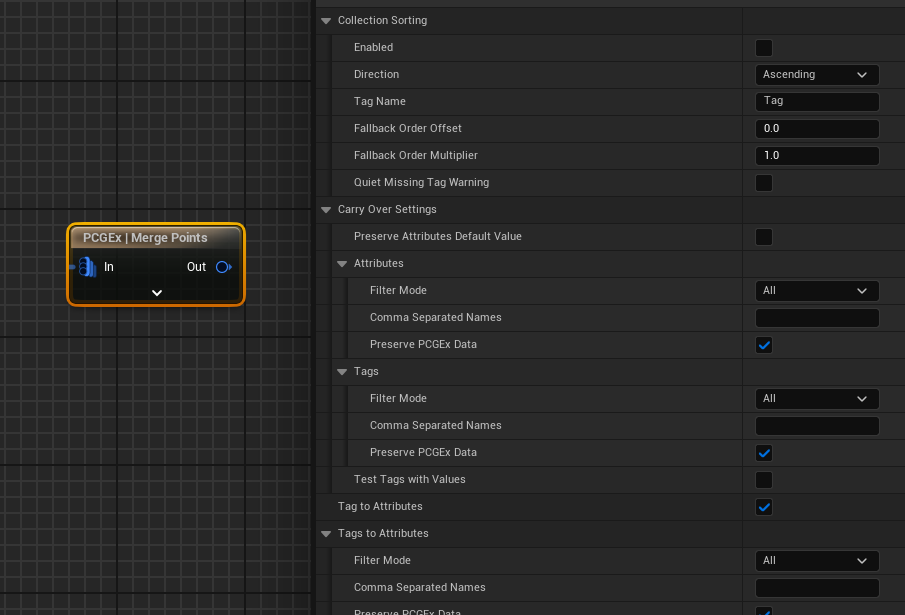
Task: Select the PCGEx | Merge Points node title
Action: (146, 238)
